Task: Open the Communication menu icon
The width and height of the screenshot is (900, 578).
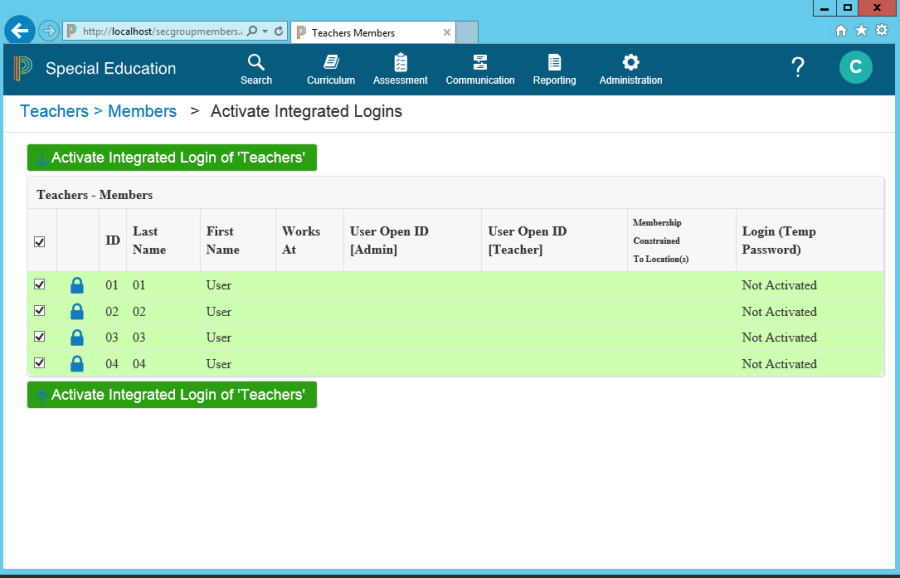Action: (x=480, y=63)
